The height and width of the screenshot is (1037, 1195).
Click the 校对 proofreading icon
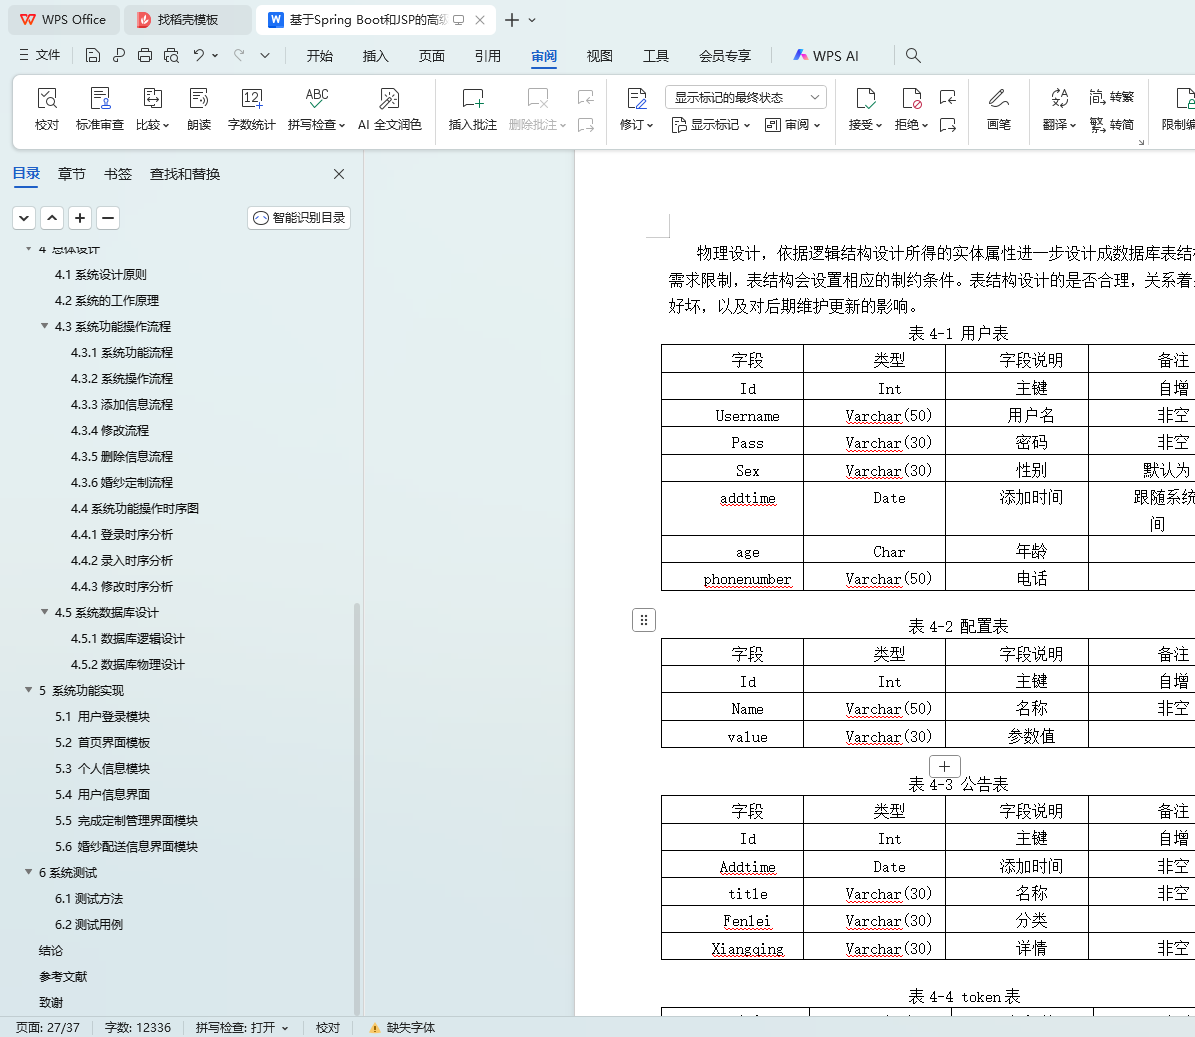pos(46,108)
